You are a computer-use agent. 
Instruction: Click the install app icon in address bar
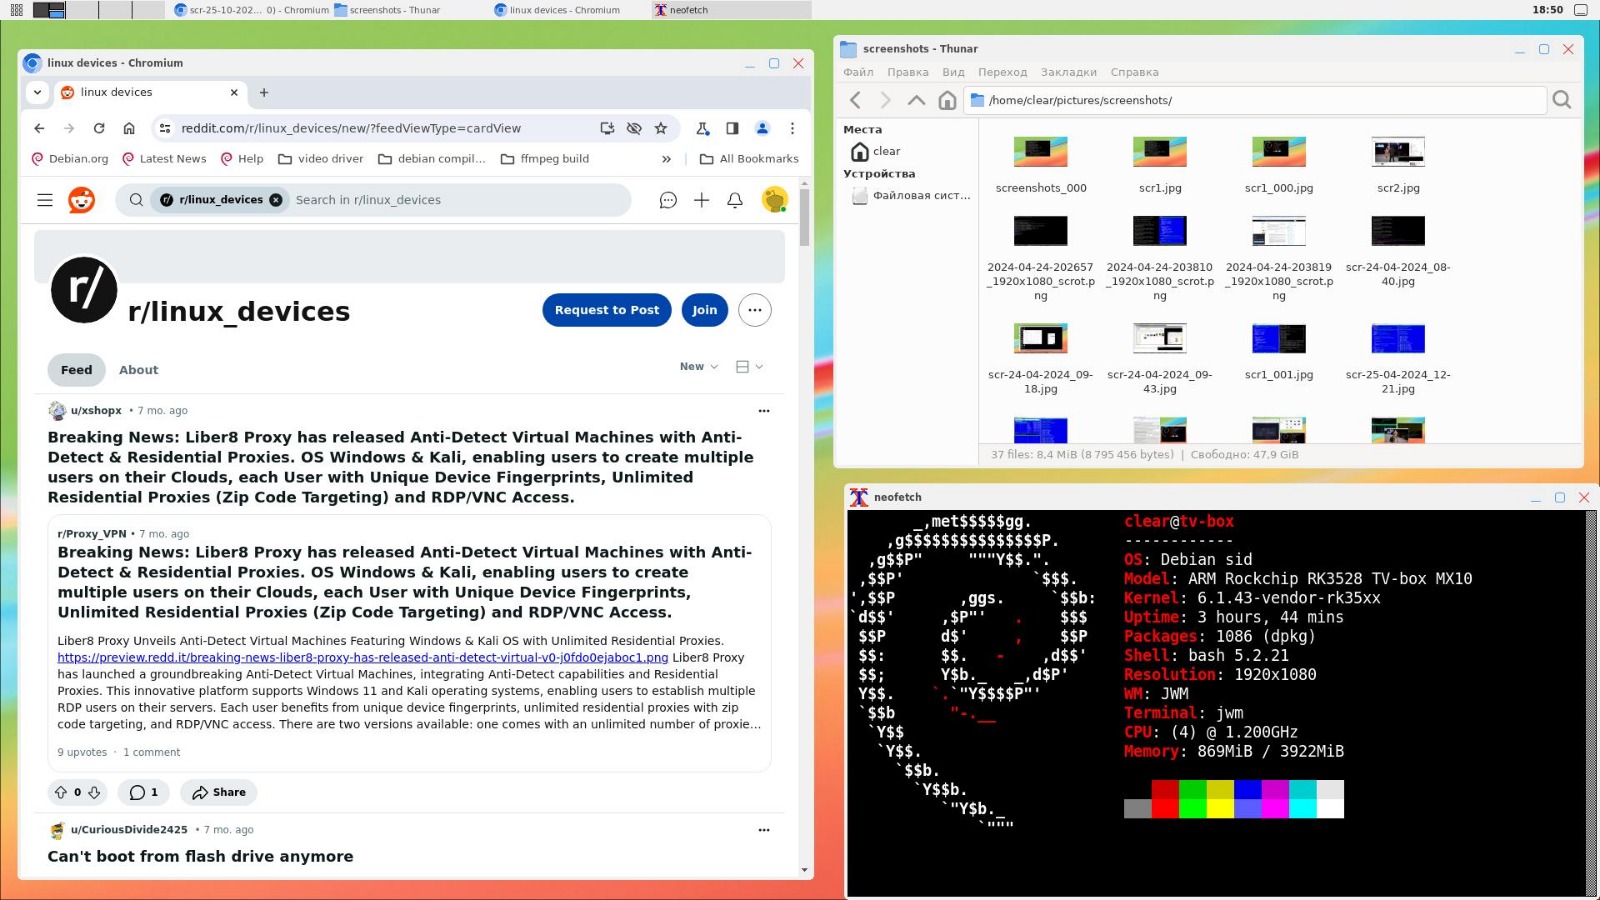[x=607, y=128]
